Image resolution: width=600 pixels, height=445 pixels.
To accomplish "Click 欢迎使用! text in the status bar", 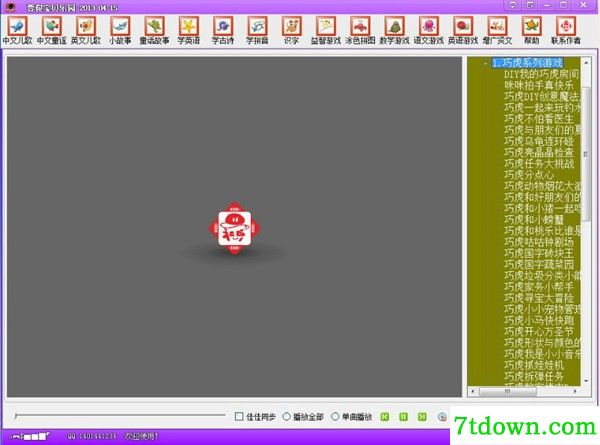I will (141, 436).
